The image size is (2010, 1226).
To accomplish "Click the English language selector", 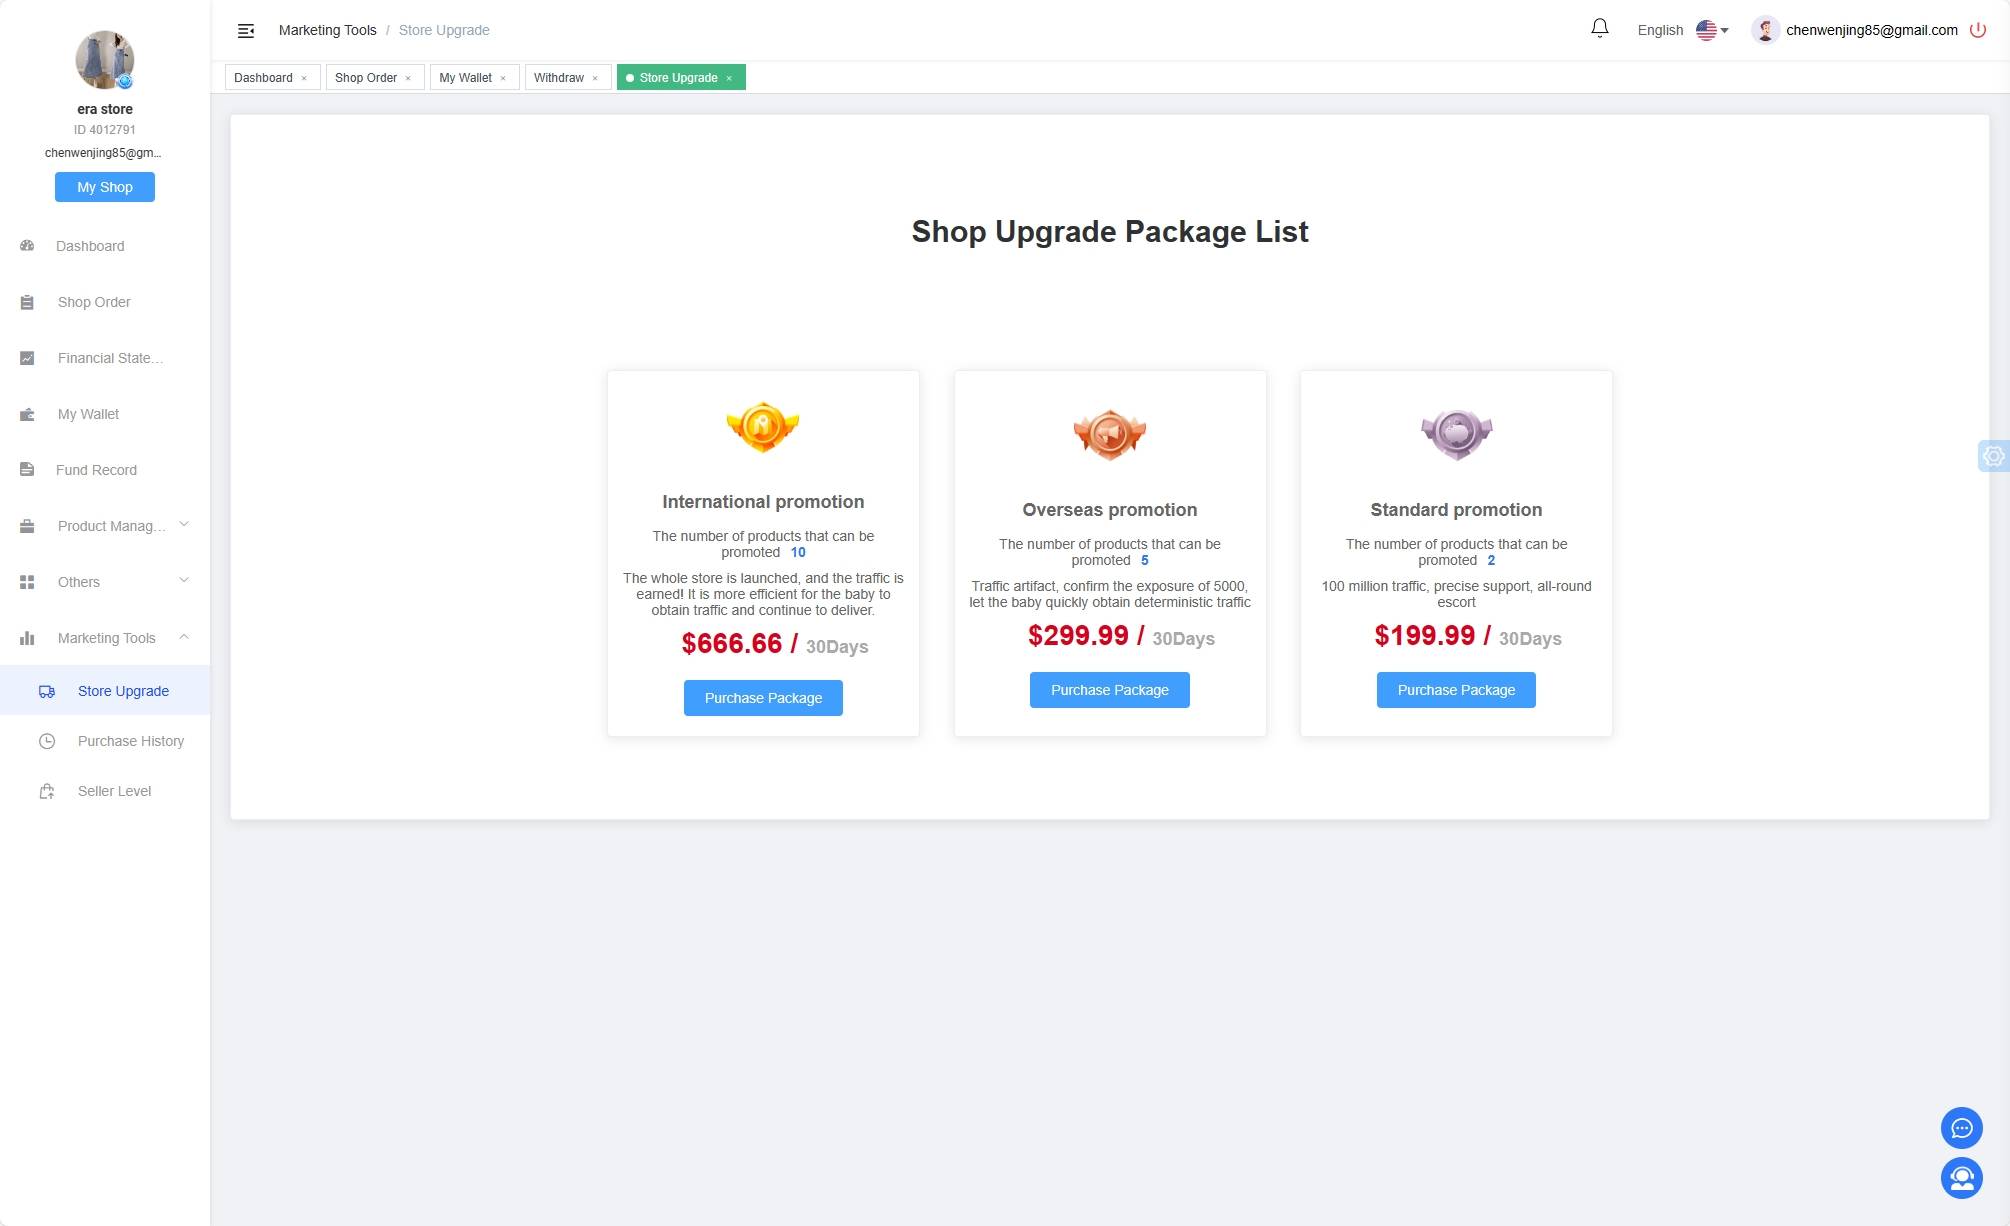I will pyautogui.click(x=1687, y=30).
